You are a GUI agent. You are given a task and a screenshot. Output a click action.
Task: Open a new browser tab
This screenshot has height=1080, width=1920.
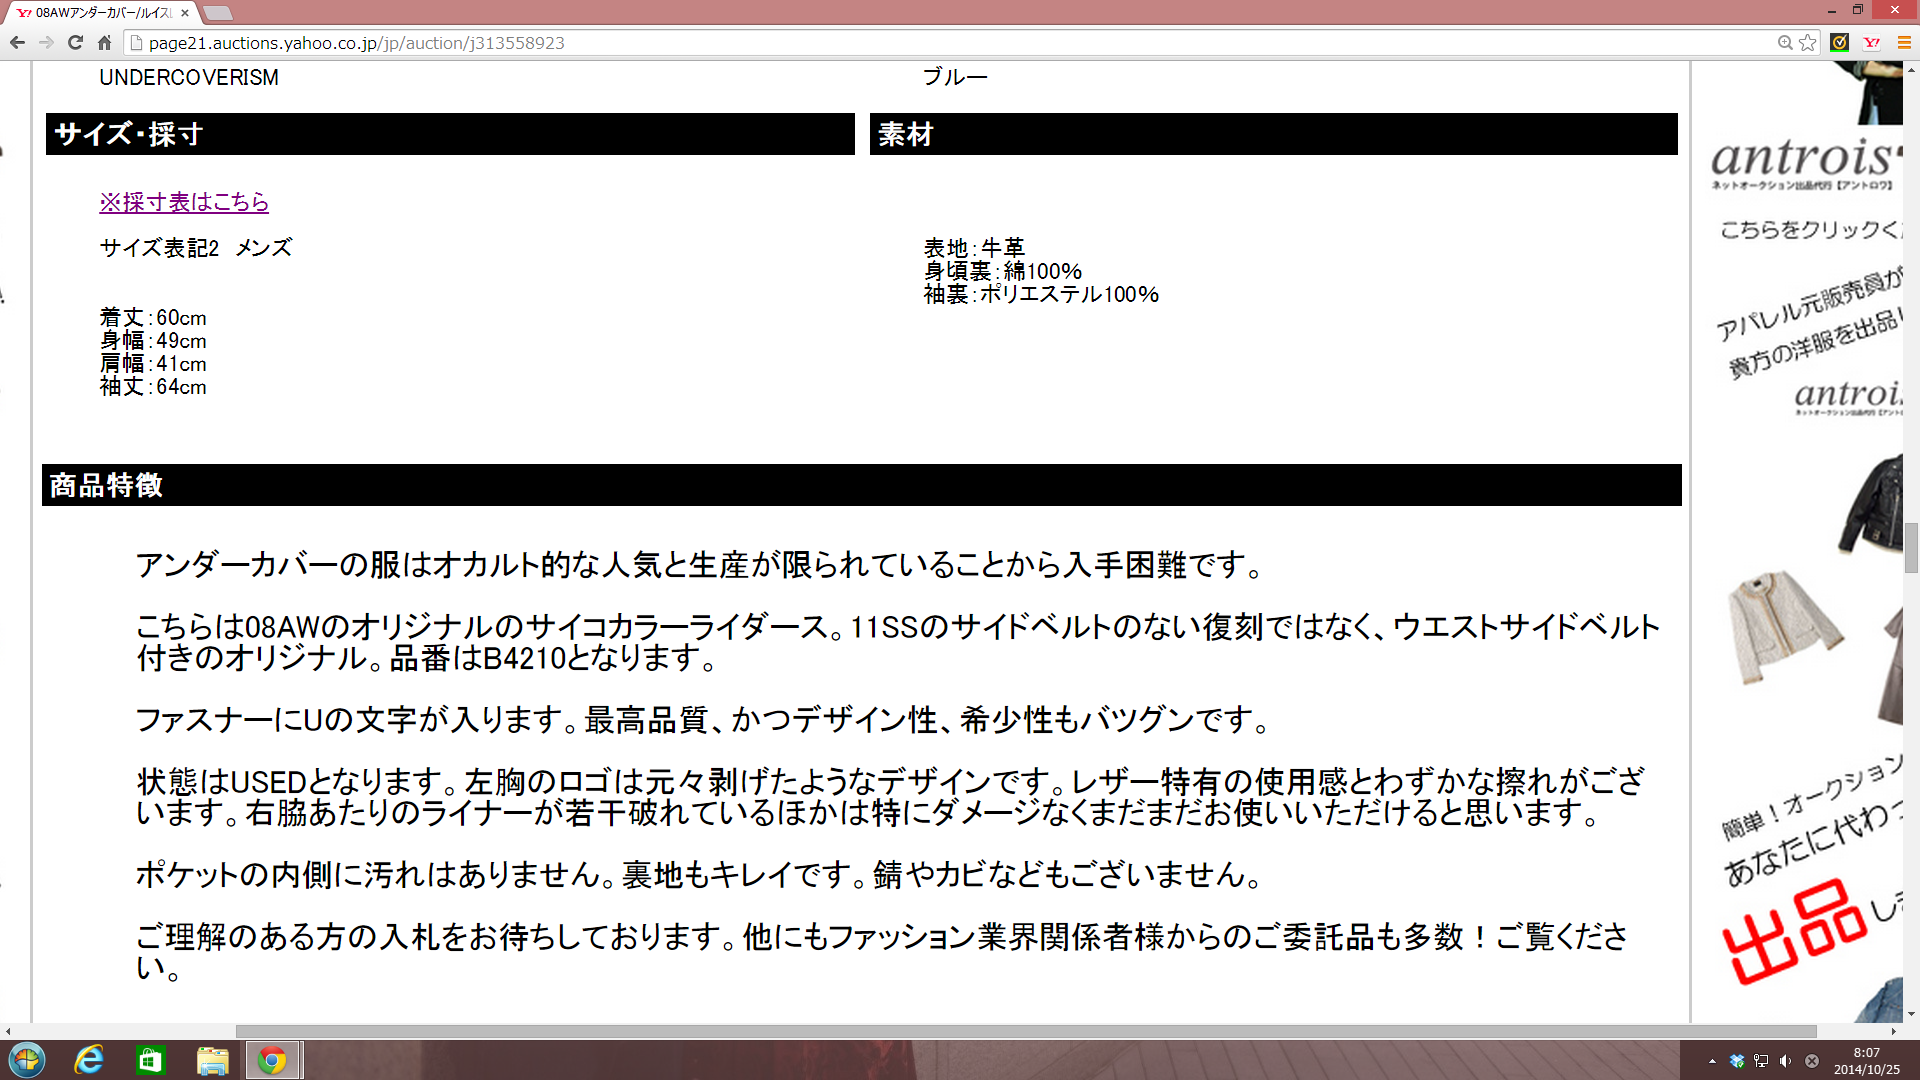[x=217, y=13]
